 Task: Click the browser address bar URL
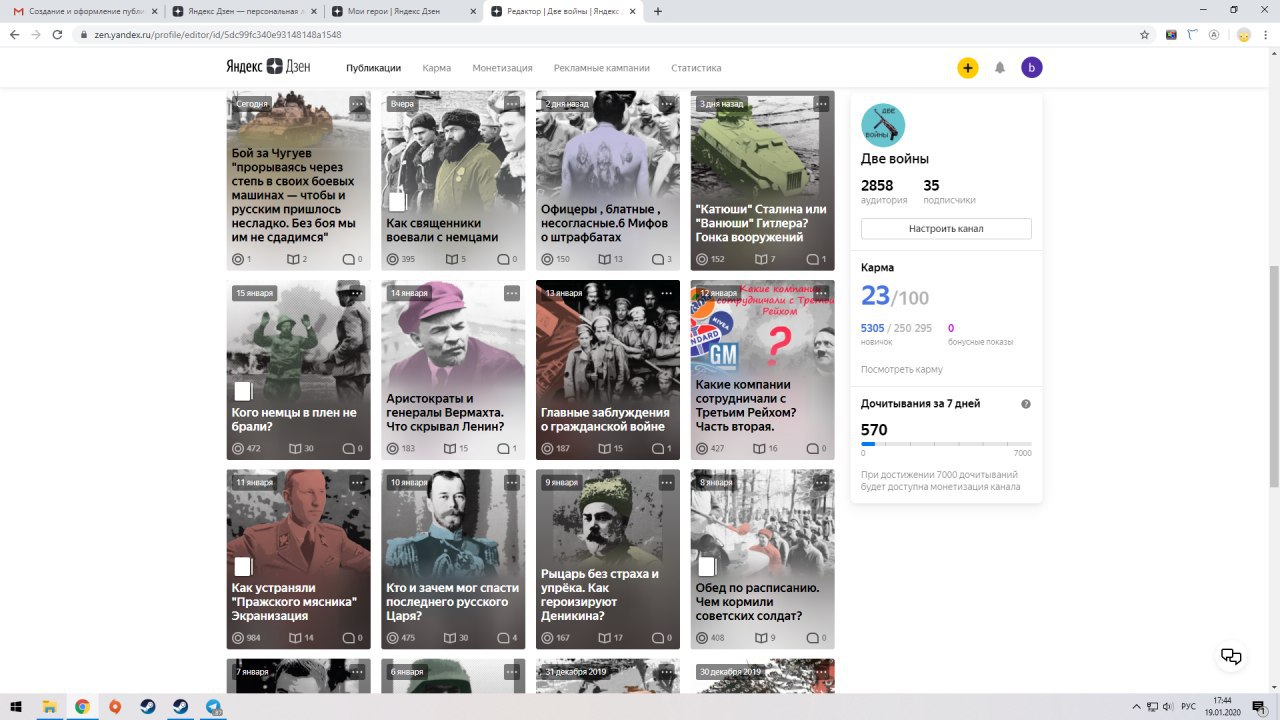(x=218, y=34)
